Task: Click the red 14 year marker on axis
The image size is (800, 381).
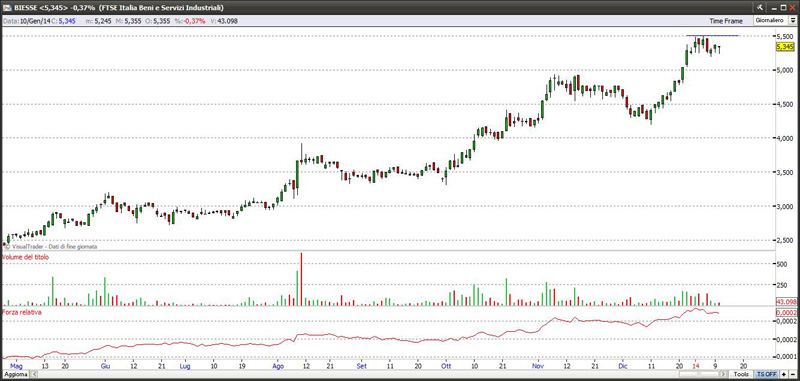Action: 695,366
